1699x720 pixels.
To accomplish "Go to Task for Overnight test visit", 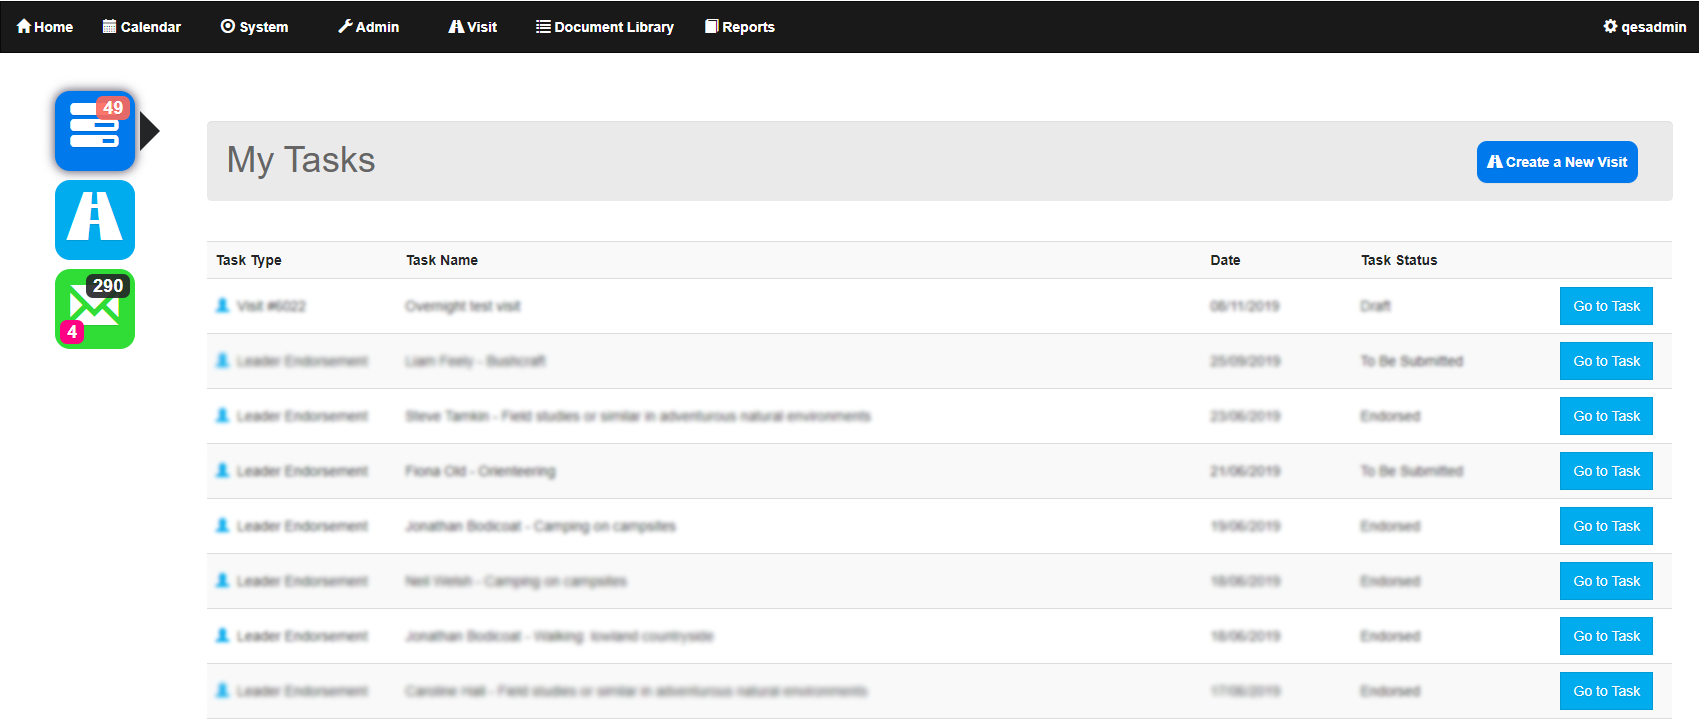I will point(1606,306).
